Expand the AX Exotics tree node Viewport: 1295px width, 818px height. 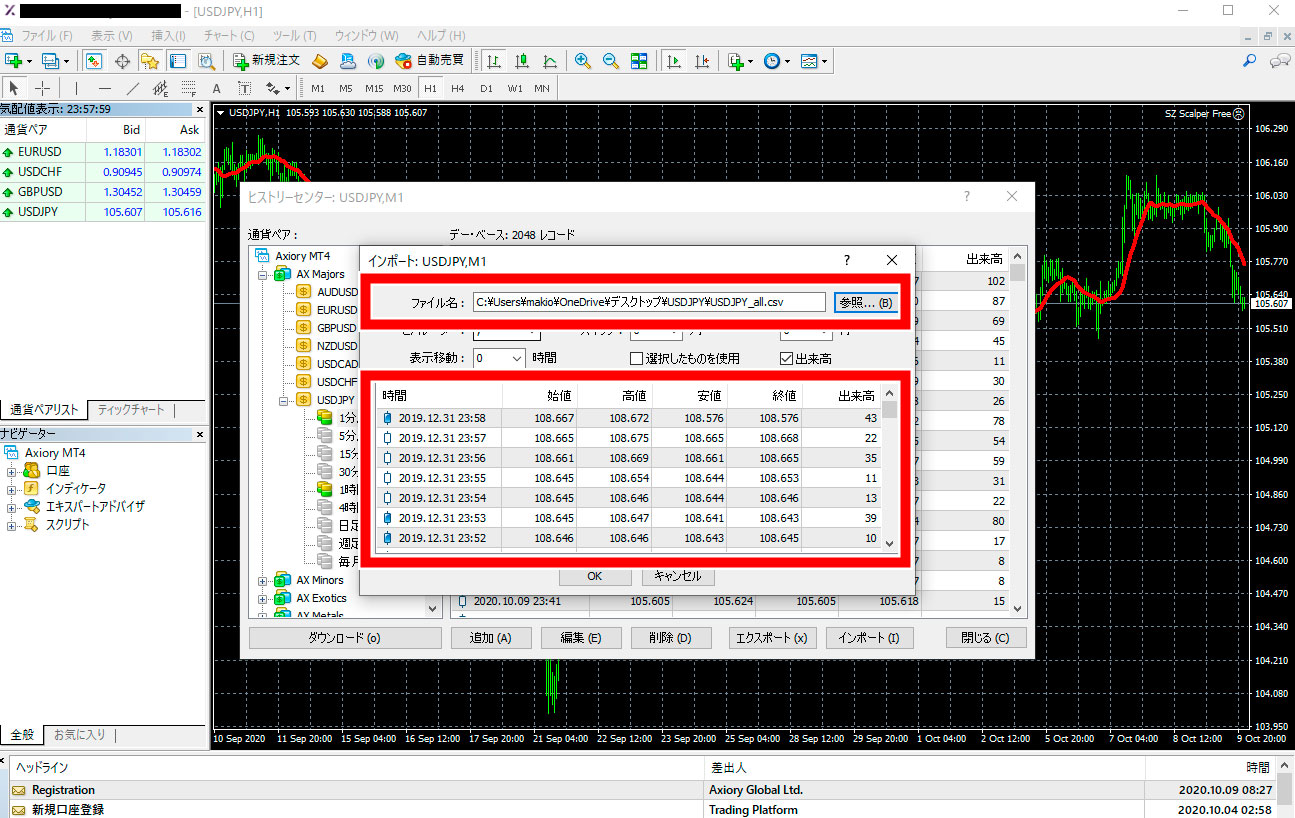[264, 598]
